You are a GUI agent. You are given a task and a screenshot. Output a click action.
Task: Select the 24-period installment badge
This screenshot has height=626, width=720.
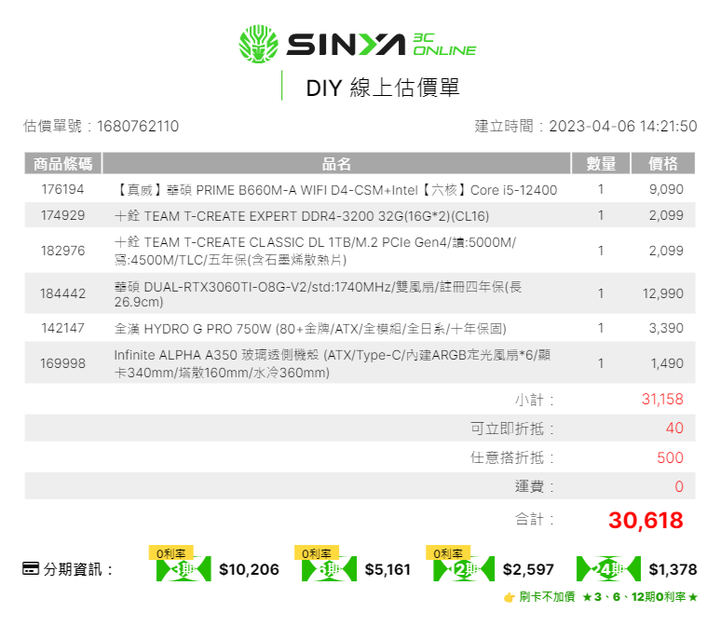point(608,569)
